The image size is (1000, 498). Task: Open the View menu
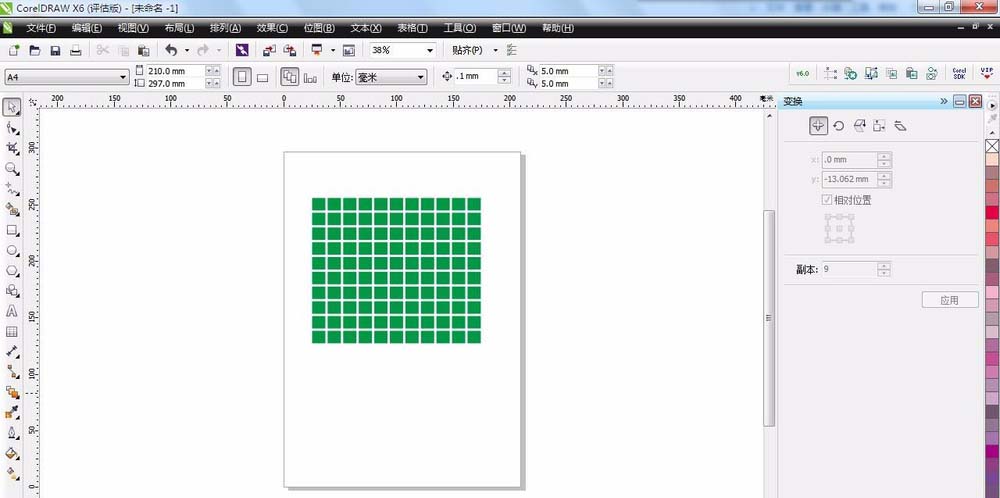tap(133, 28)
